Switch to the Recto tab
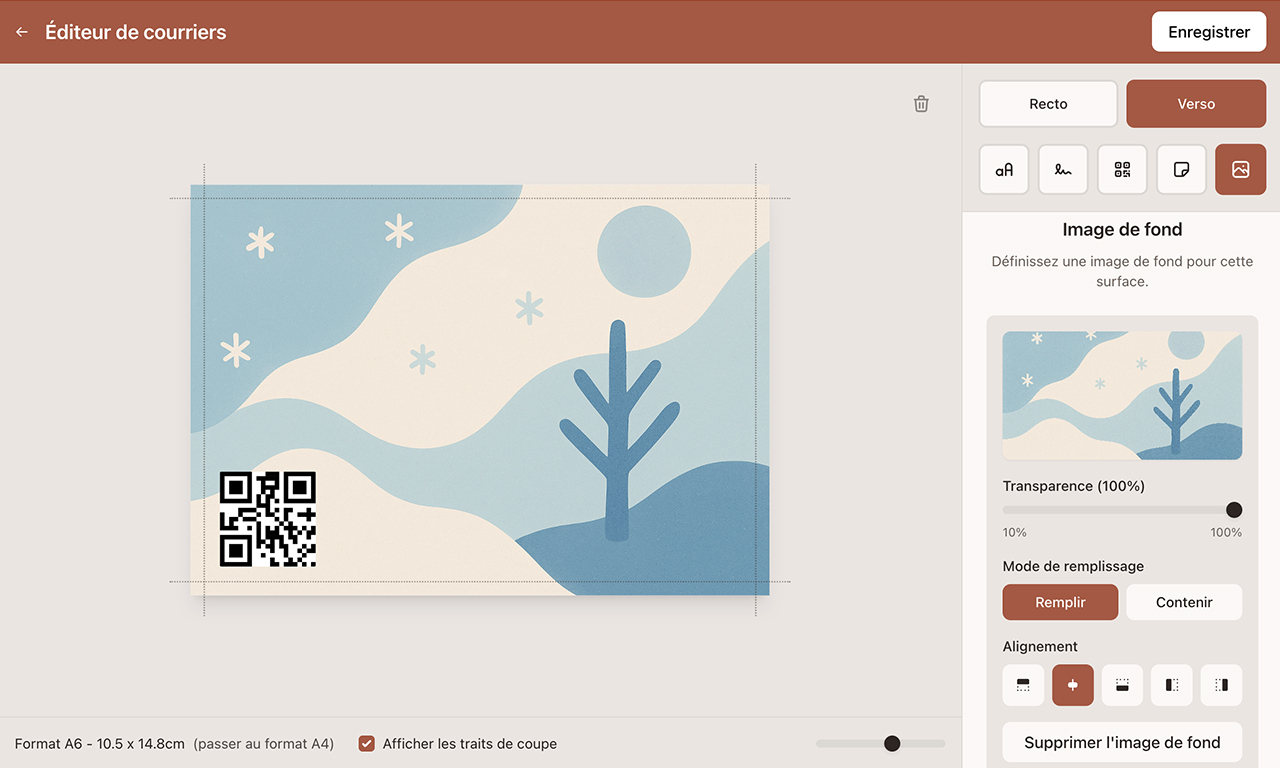Screen dimensions: 1280x768 point(1048,104)
